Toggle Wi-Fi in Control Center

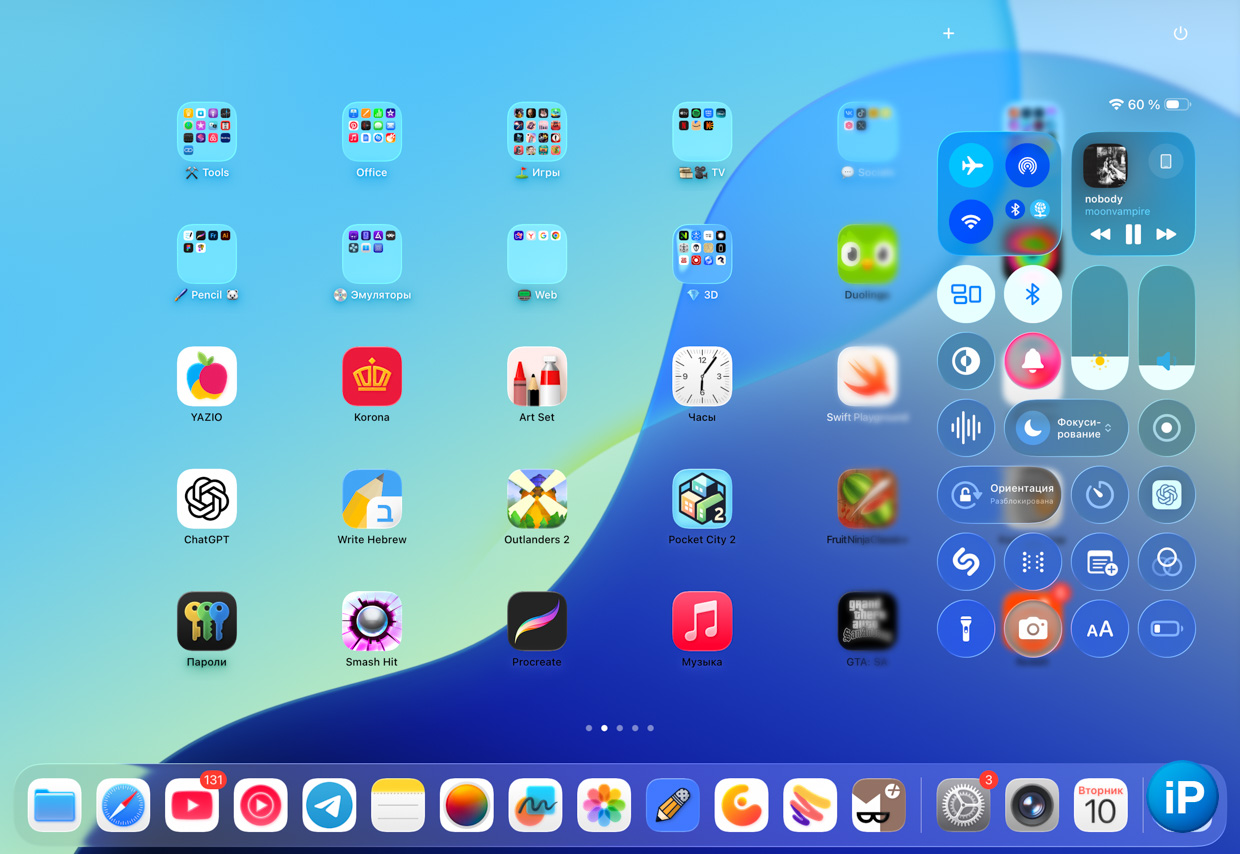(x=971, y=222)
